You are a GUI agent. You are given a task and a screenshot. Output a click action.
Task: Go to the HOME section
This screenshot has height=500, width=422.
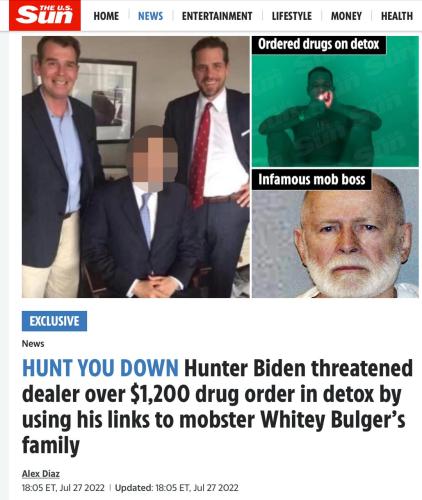(106, 16)
